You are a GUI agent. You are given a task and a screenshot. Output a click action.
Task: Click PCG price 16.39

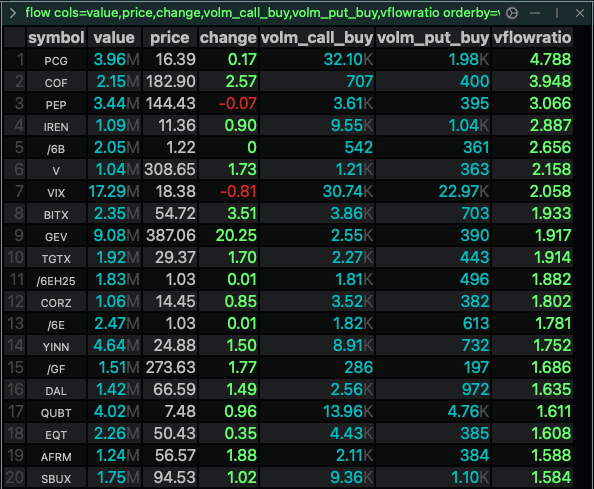pos(170,60)
